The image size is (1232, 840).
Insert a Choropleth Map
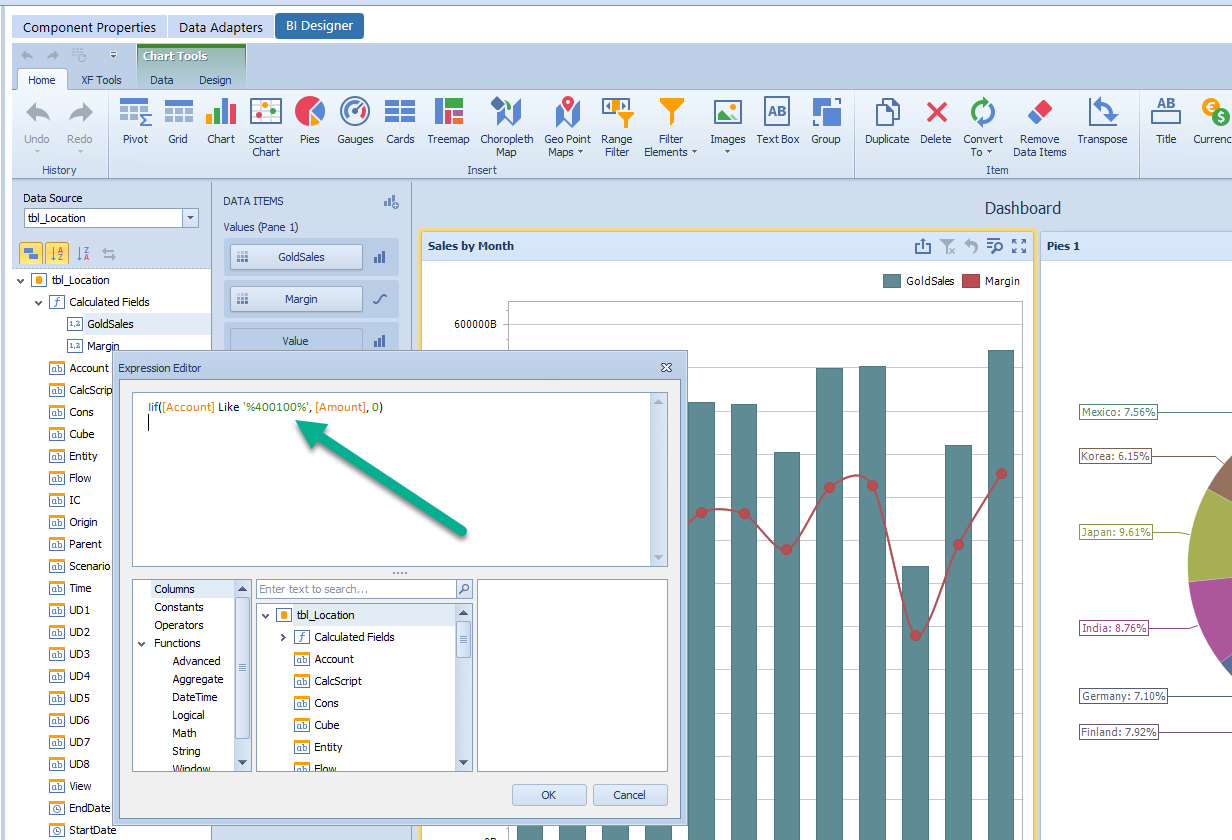pyautogui.click(x=507, y=120)
